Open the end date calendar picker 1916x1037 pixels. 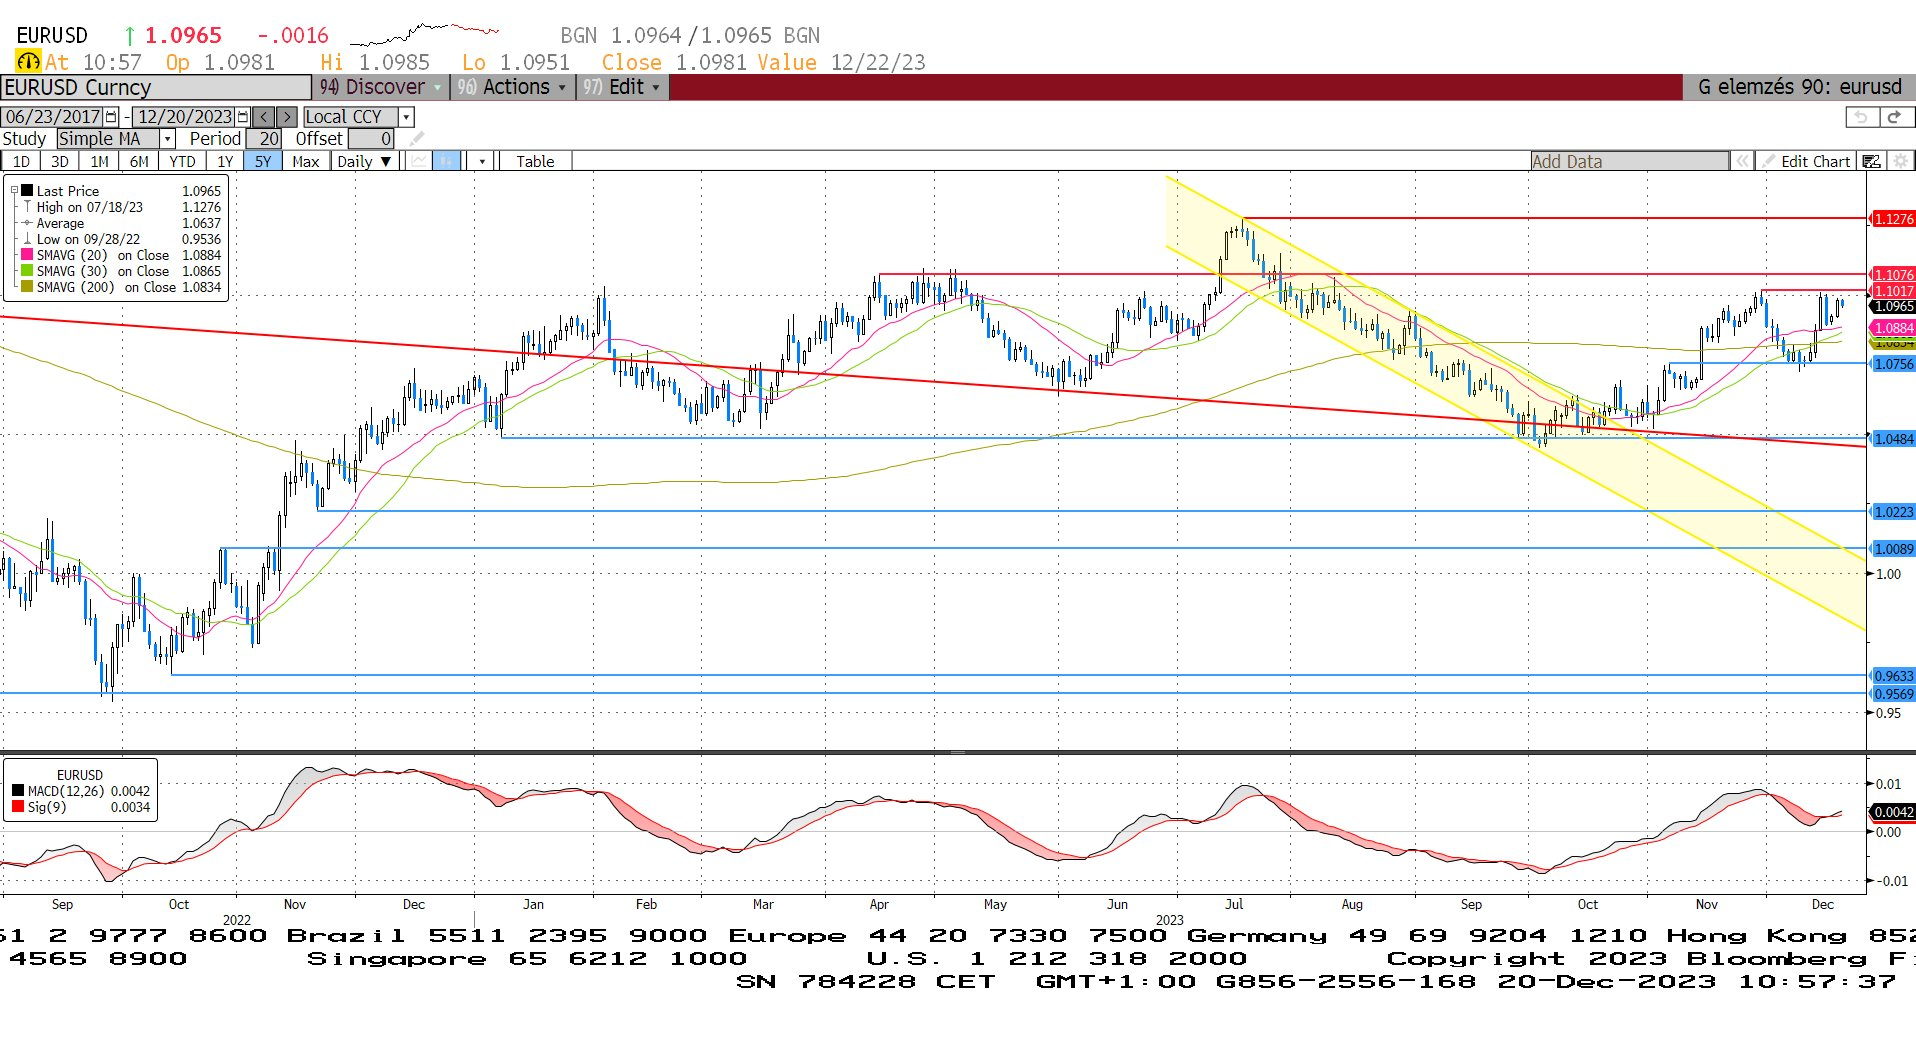coord(243,117)
